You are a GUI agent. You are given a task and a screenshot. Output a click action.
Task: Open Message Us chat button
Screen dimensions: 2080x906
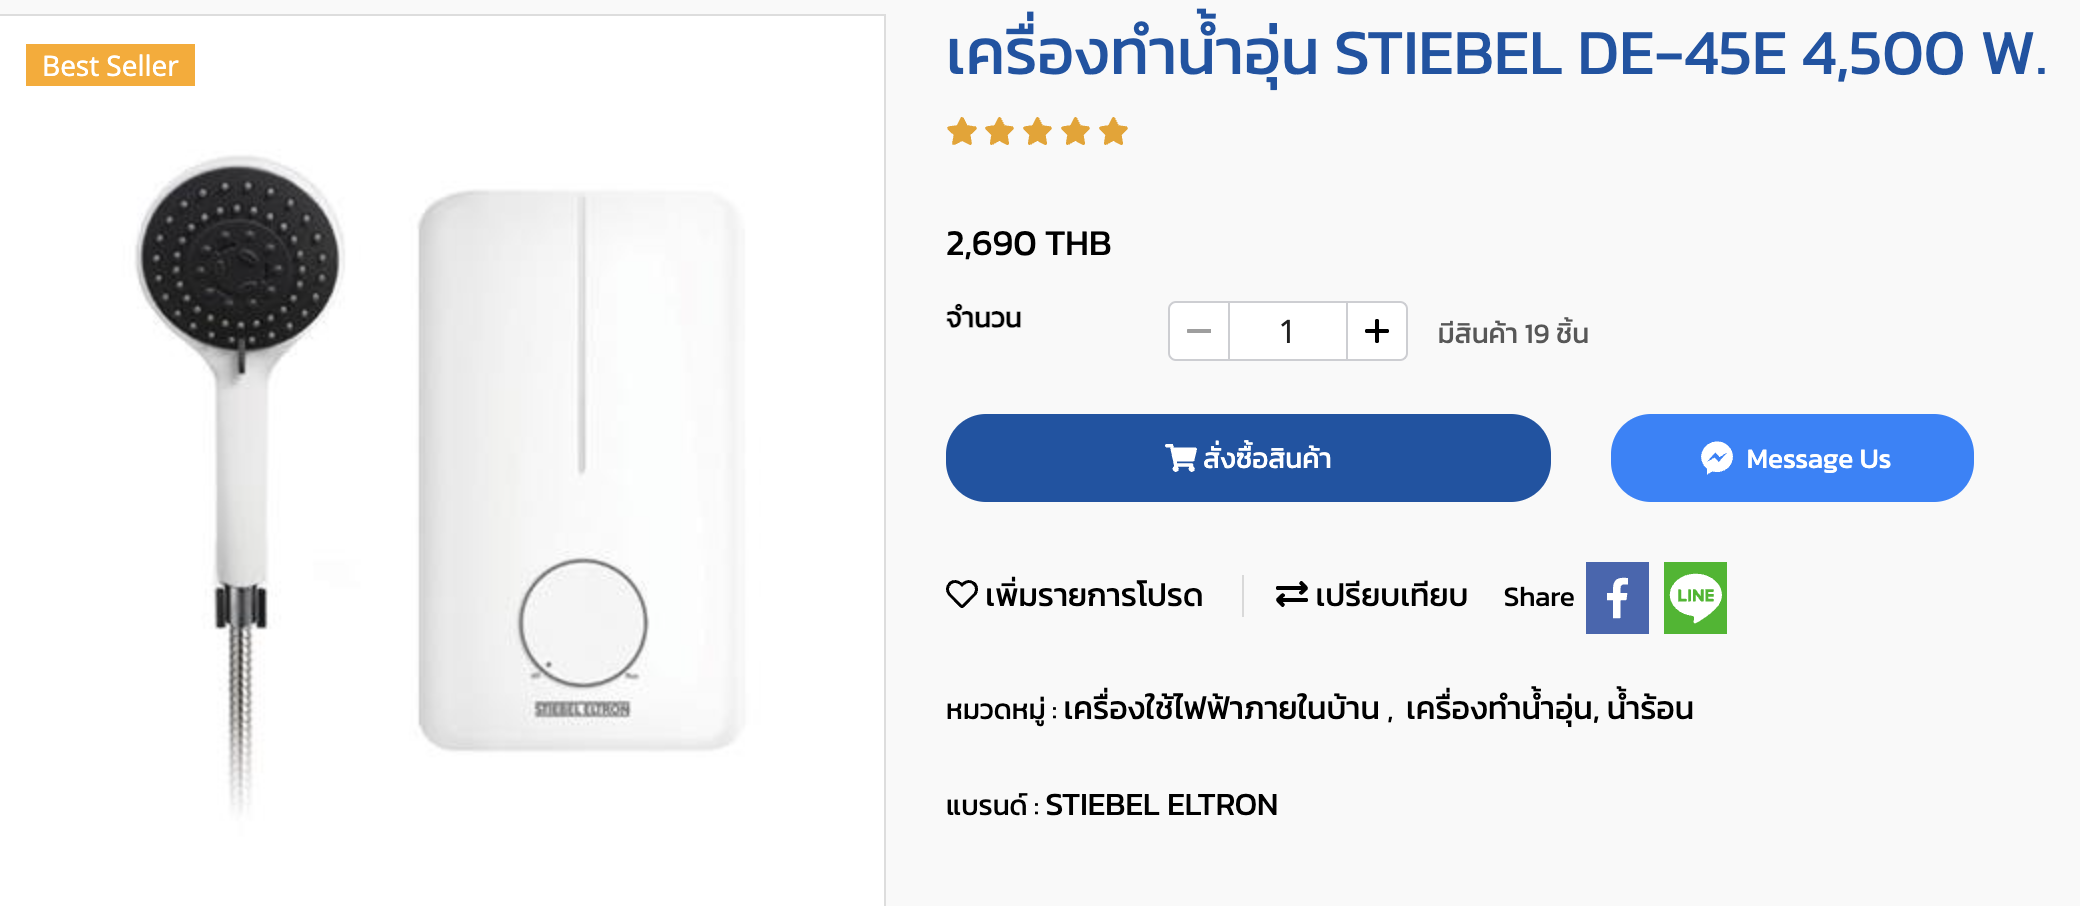coord(1791,458)
